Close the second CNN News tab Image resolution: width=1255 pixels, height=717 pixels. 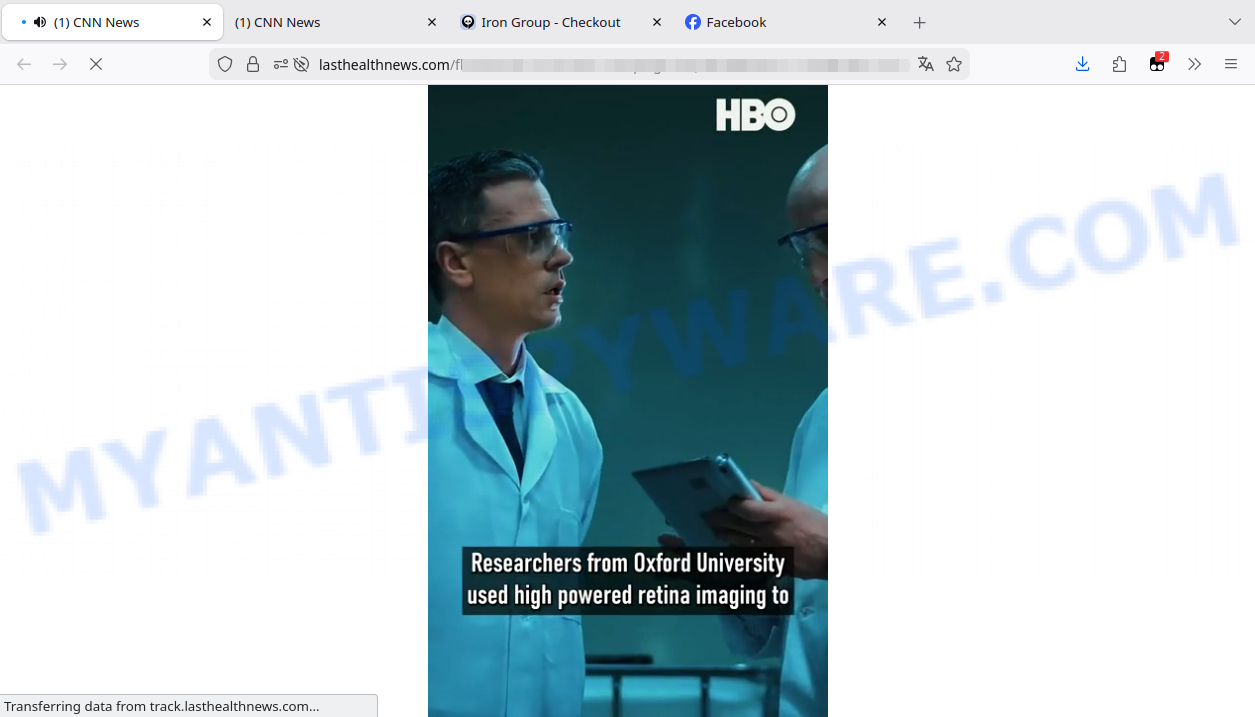point(432,22)
